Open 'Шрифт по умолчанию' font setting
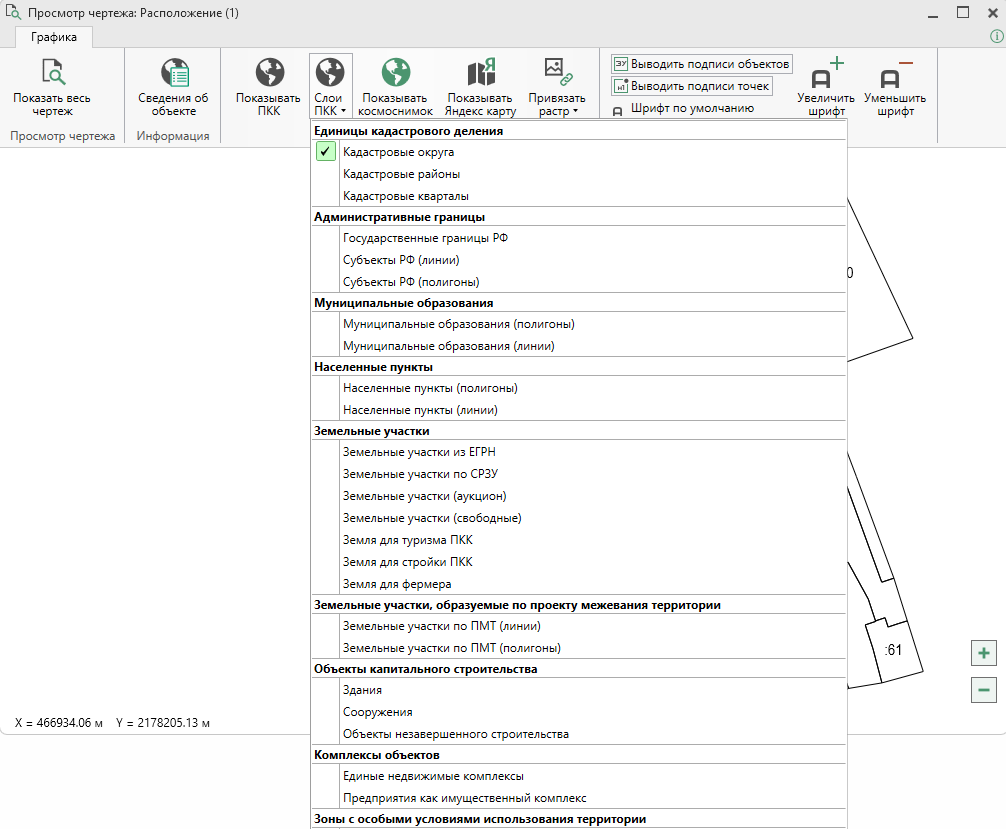 point(691,108)
